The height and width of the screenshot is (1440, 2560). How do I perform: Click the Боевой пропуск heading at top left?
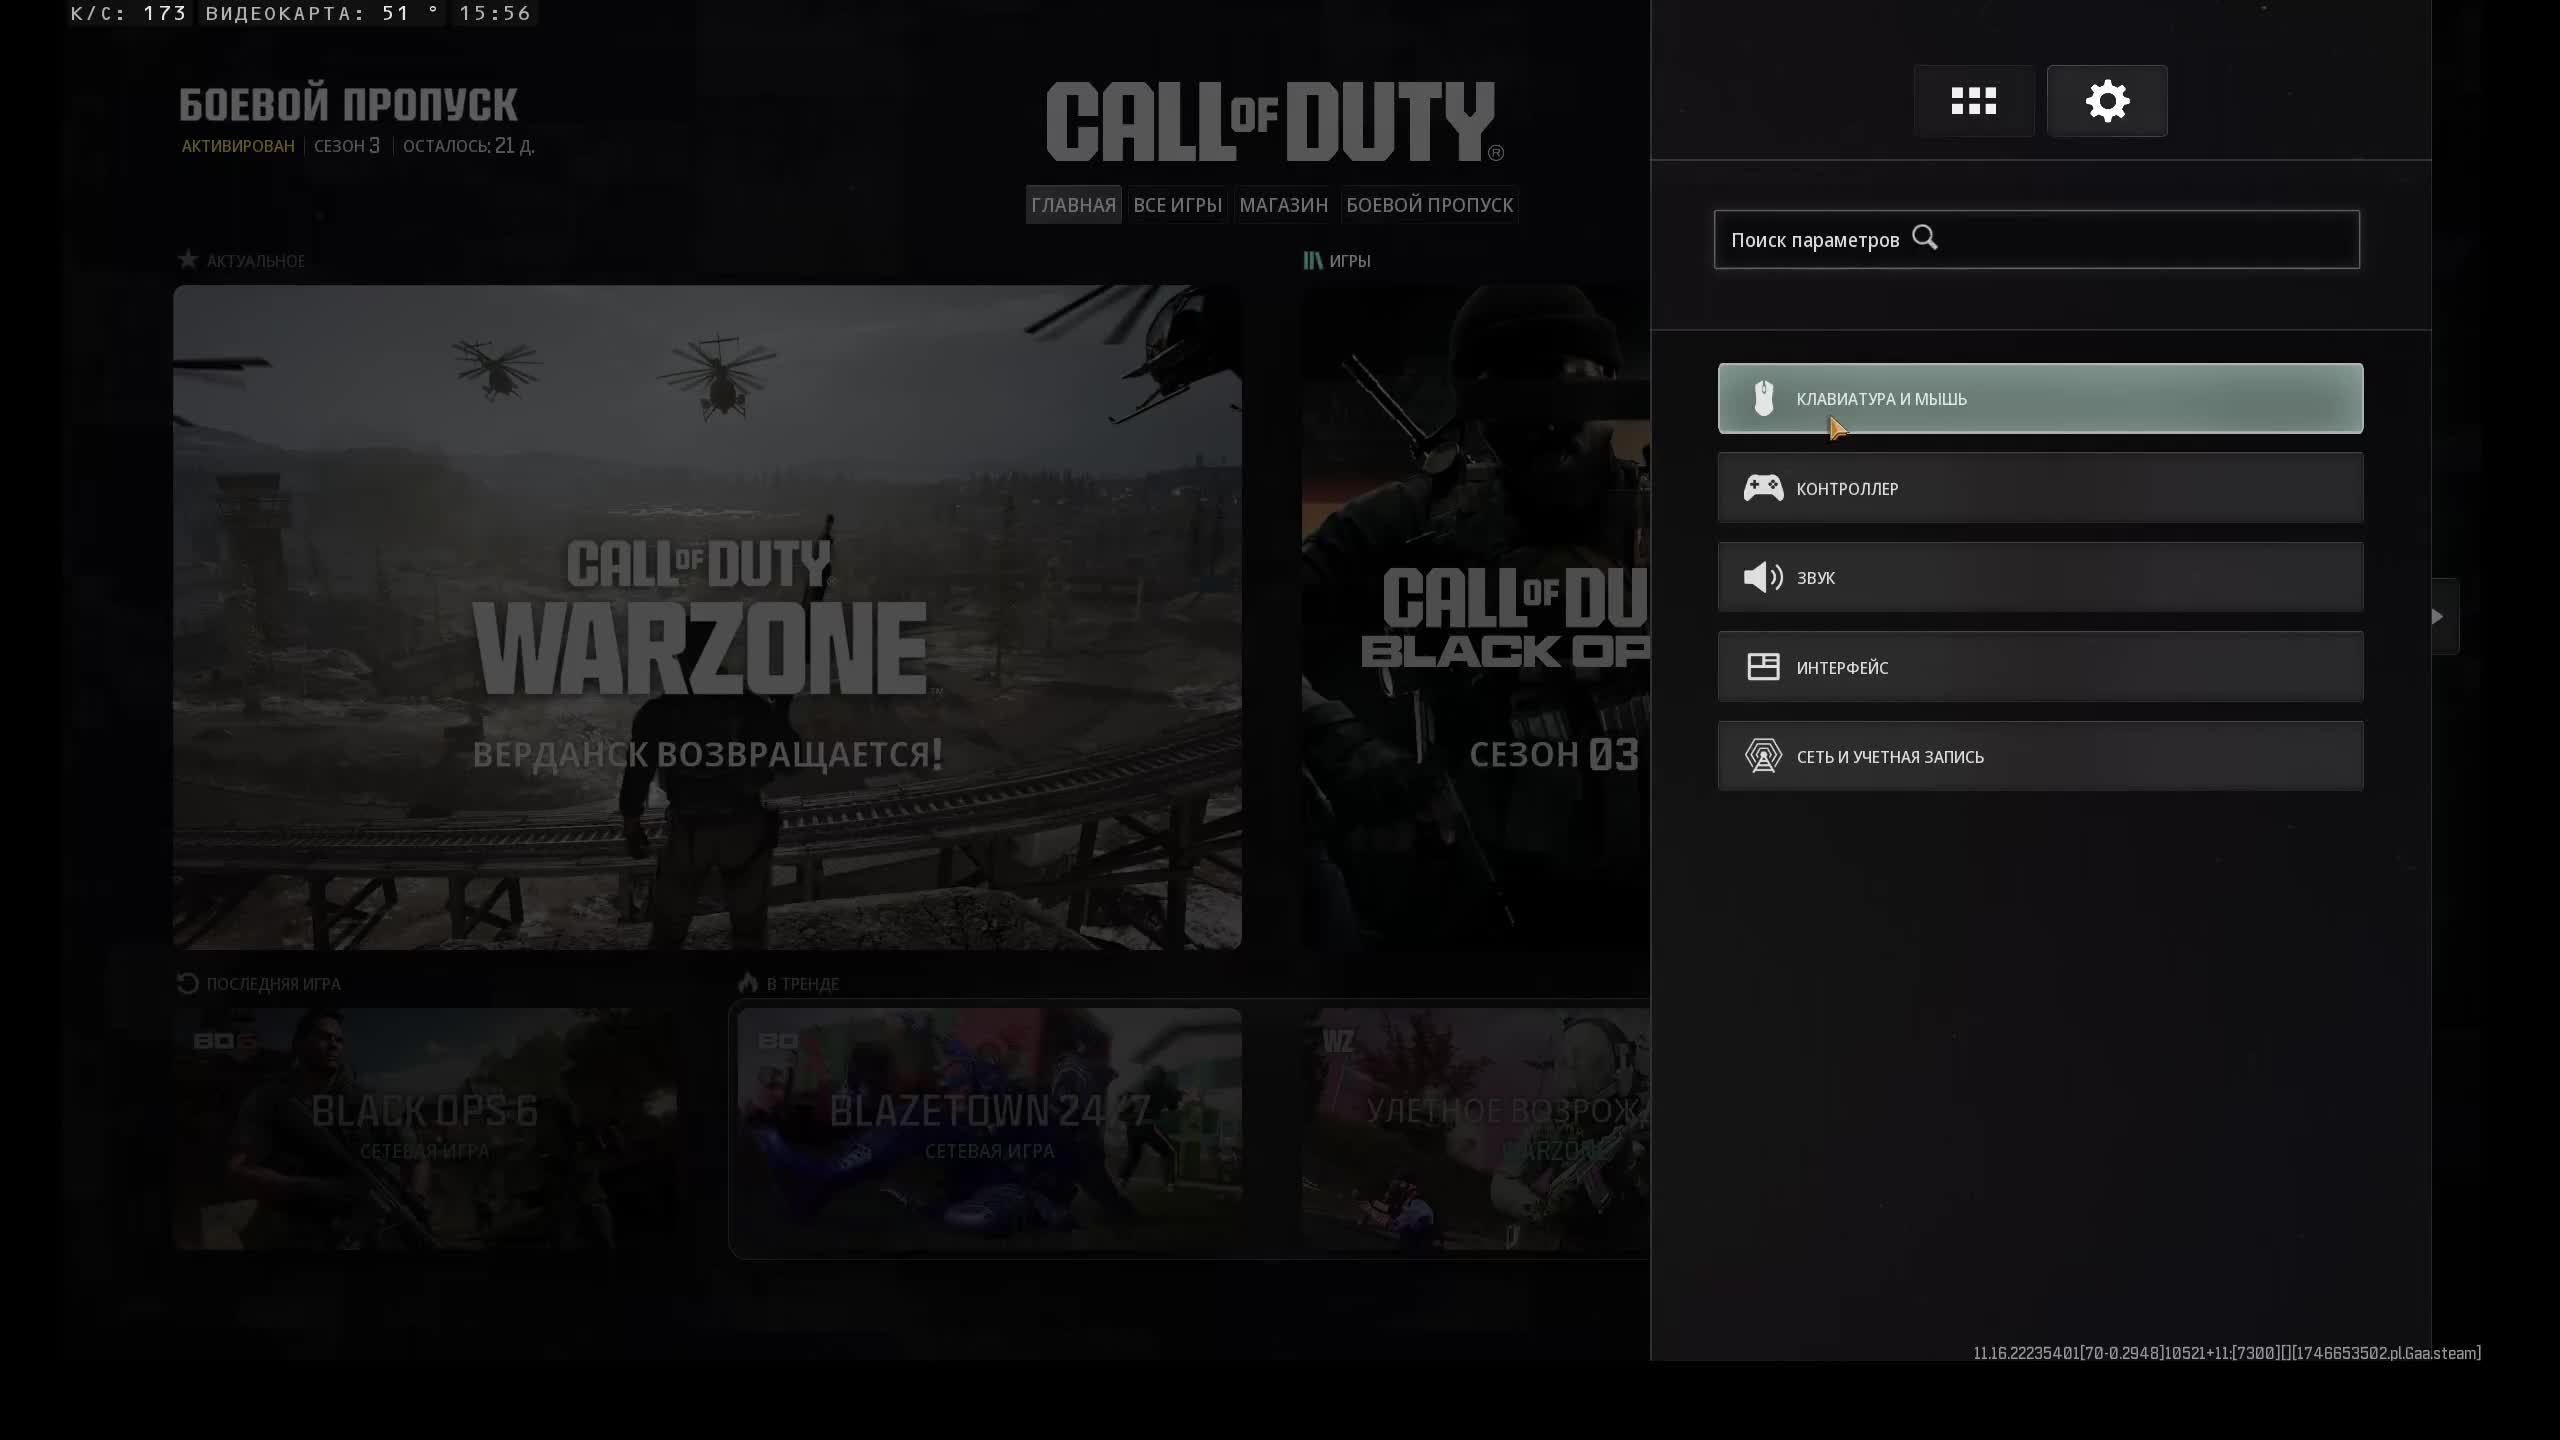pos(348,104)
